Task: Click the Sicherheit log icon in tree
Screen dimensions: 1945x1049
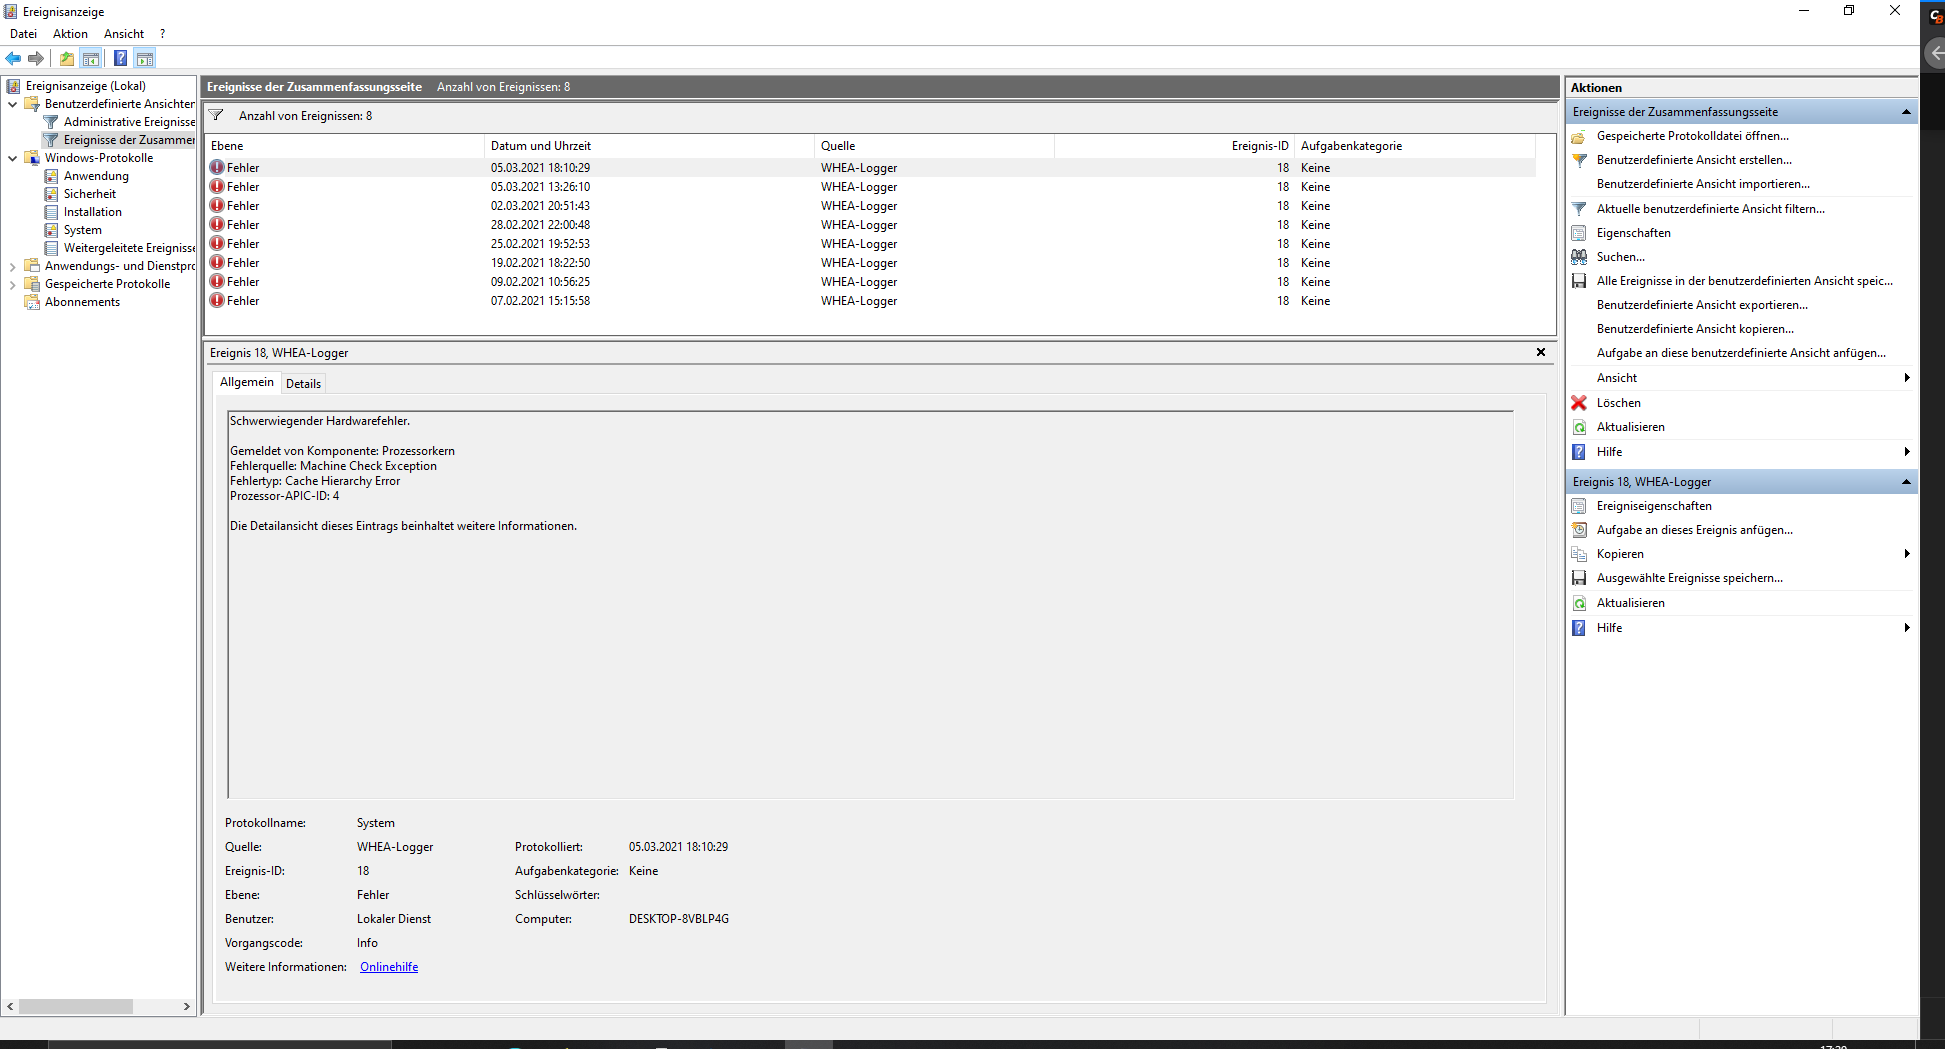Action: click(x=51, y=194)
